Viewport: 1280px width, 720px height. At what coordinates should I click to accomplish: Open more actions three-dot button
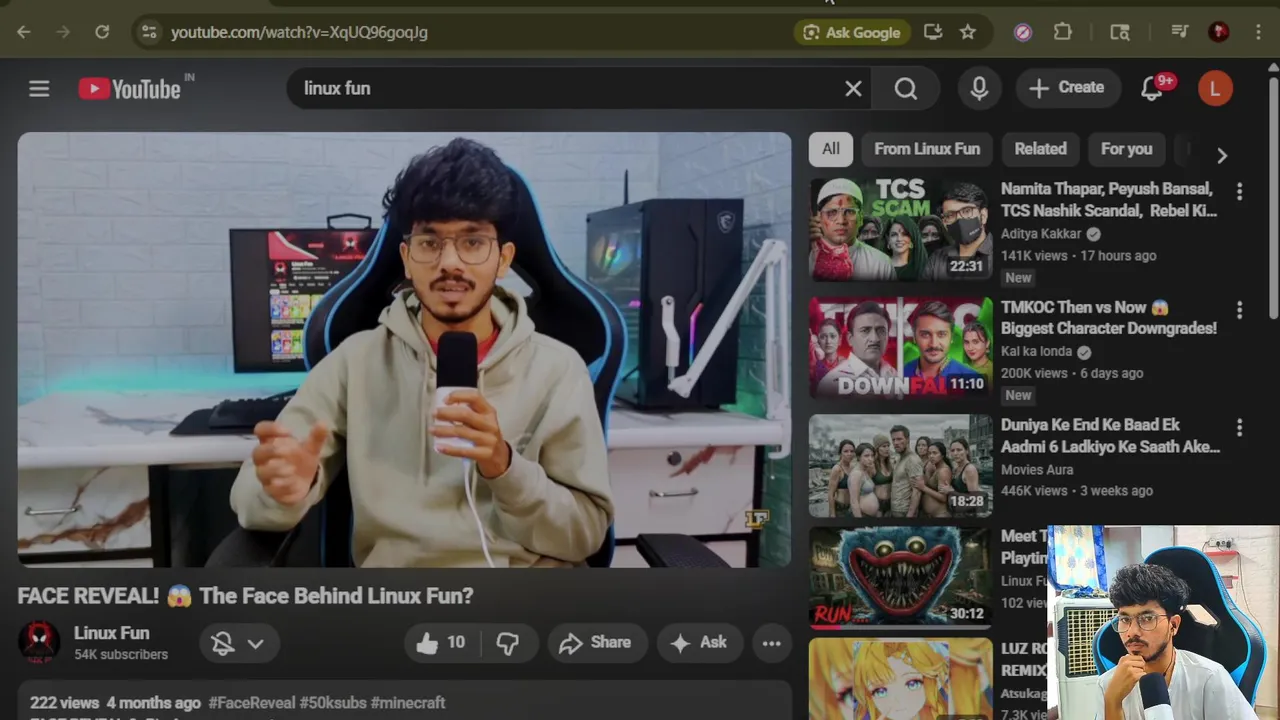click(771, 643)
